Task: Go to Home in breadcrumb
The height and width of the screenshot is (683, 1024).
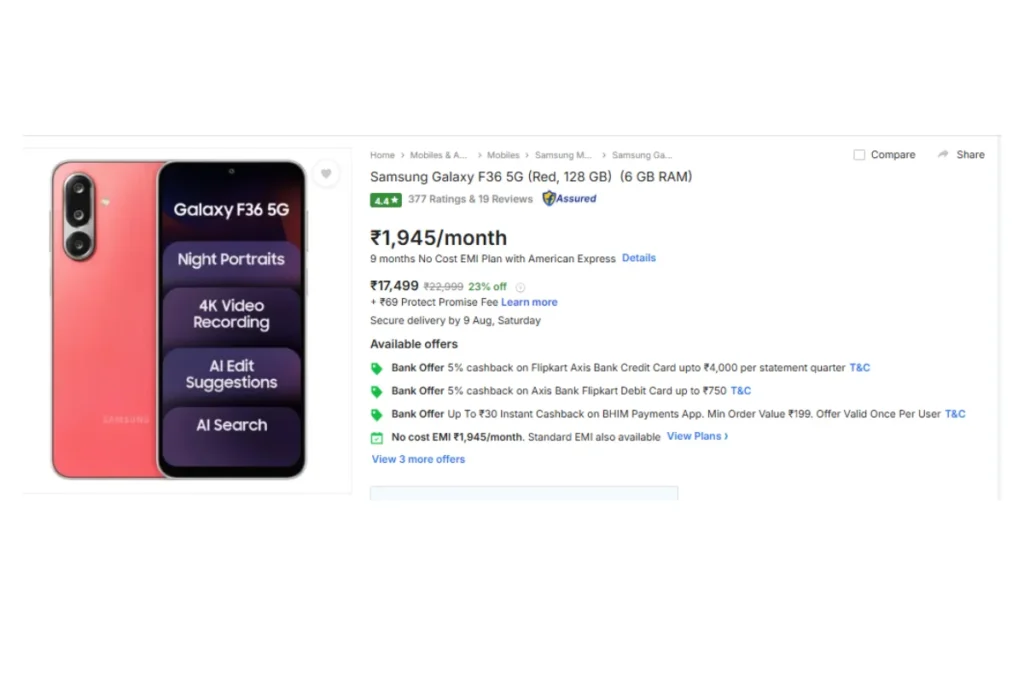Action: coord(382,155)
